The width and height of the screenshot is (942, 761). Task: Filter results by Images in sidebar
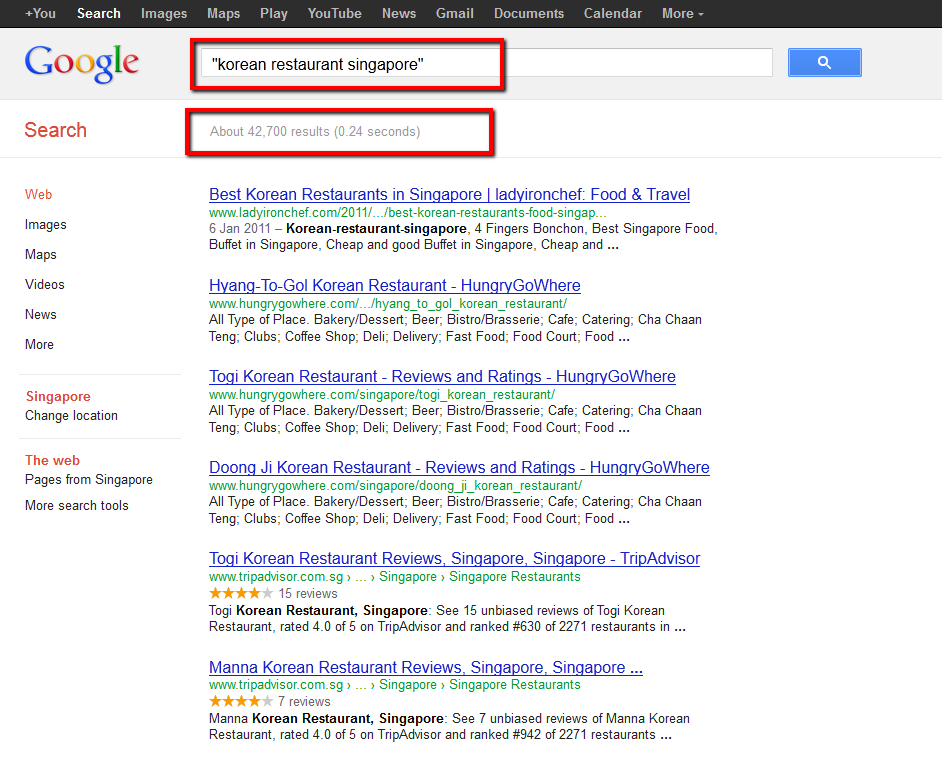(x=46, y=225)
